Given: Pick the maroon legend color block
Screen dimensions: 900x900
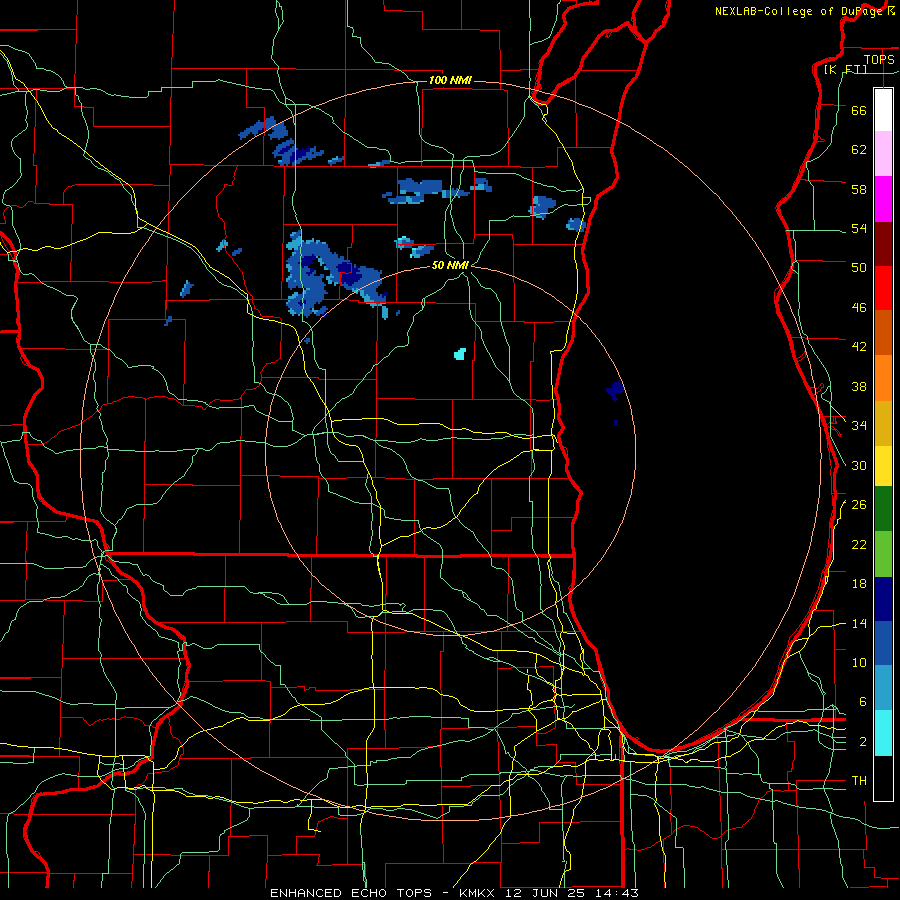Looking at the screenshot, I should pyautogui.click(x=883, y=243).
